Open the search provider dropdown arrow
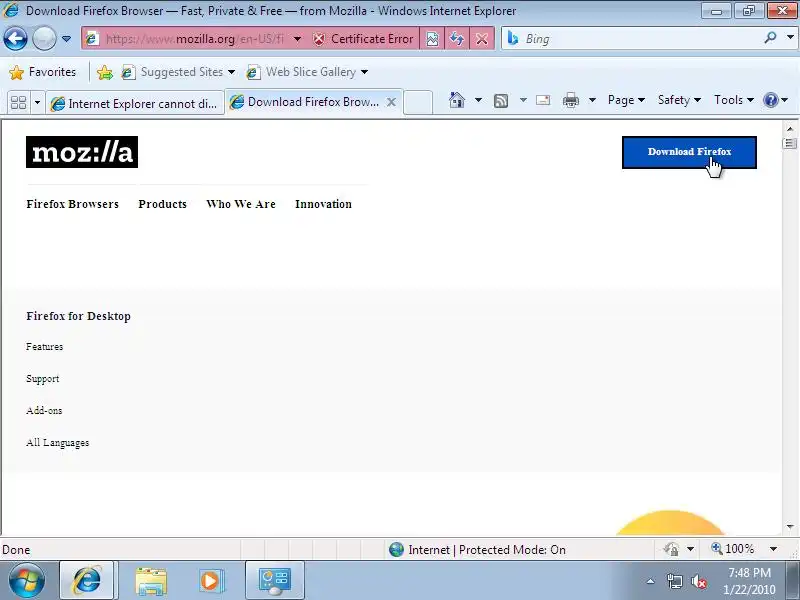This screenshot has width=800, height=600. (790, 37)
